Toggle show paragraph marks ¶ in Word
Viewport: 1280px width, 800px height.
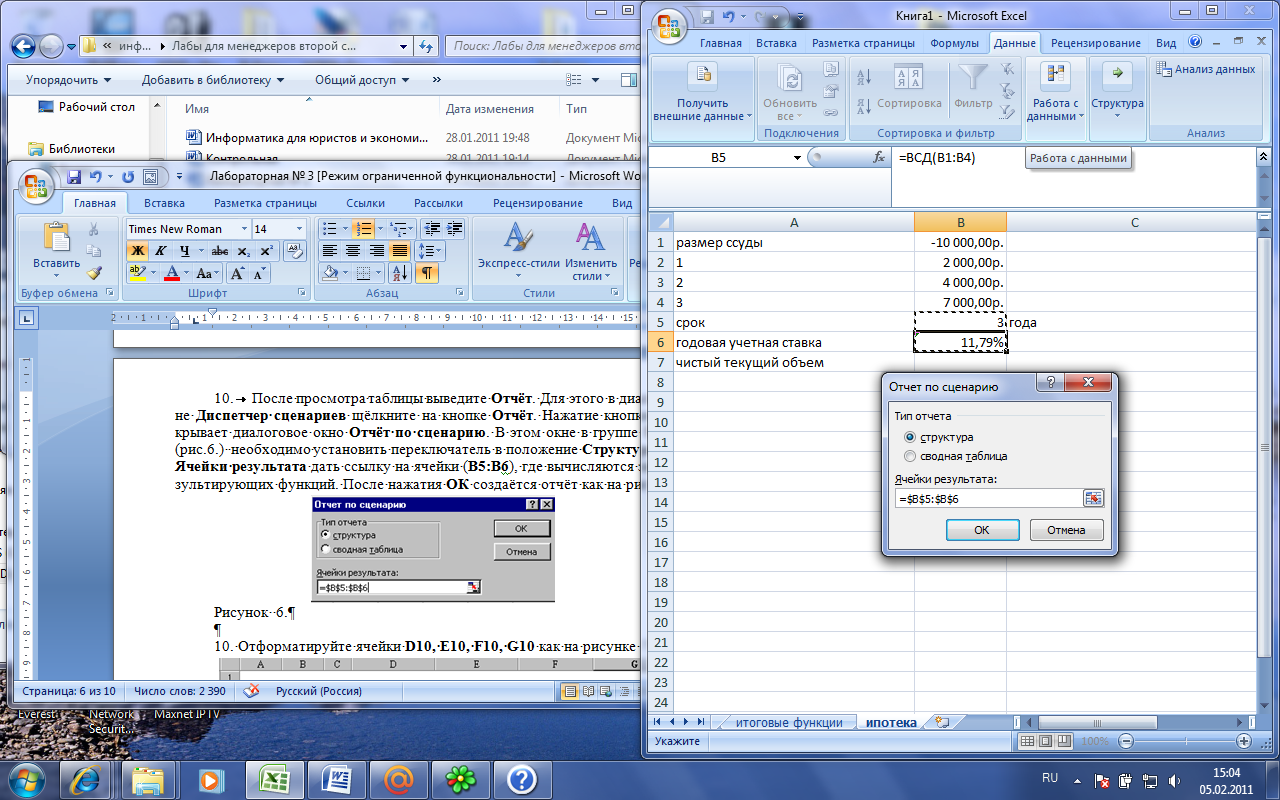point(427,272)
